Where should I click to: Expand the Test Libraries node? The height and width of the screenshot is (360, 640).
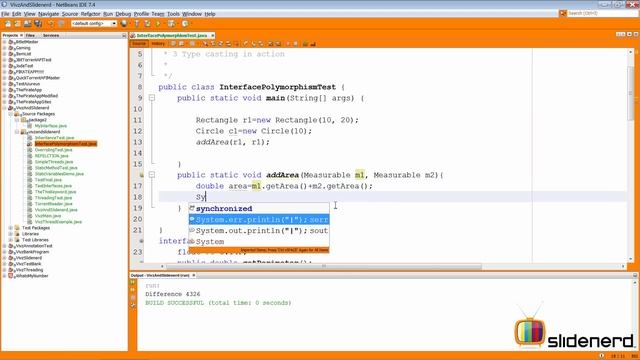coord(11,240)
